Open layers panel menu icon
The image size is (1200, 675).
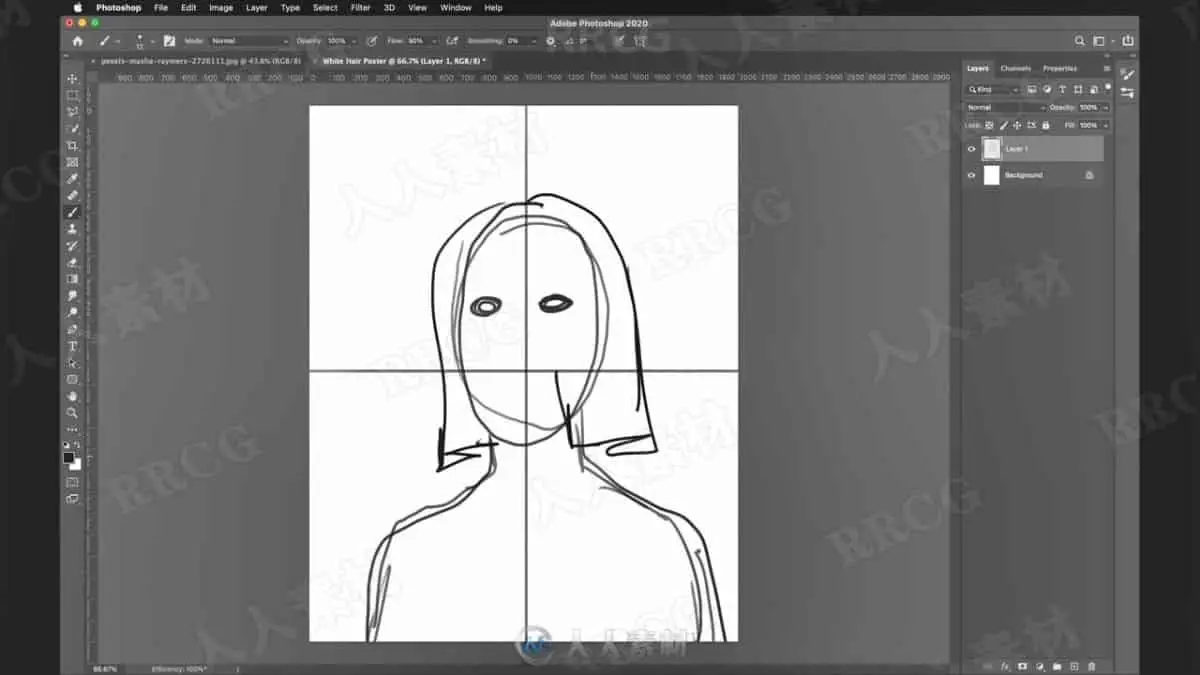pos(1107,69)
